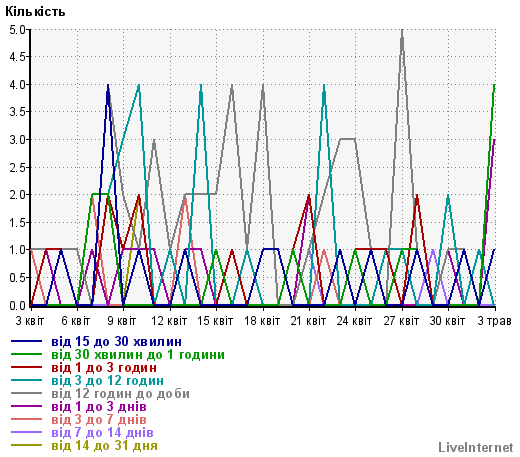
Task: Select legend entry 'від 7 до 14 днів'
Action: pos(102,433)
